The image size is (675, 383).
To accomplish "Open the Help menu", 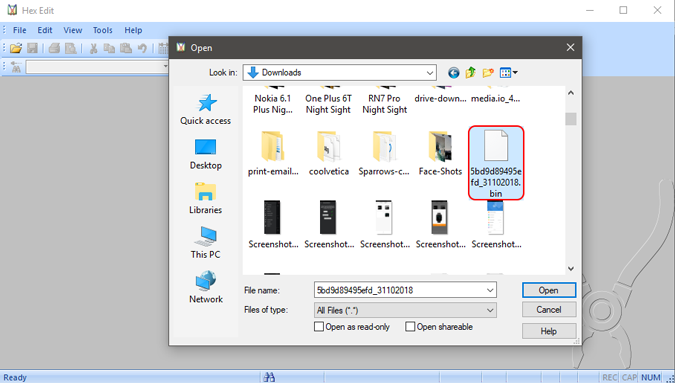I will [x=133, y=30].
